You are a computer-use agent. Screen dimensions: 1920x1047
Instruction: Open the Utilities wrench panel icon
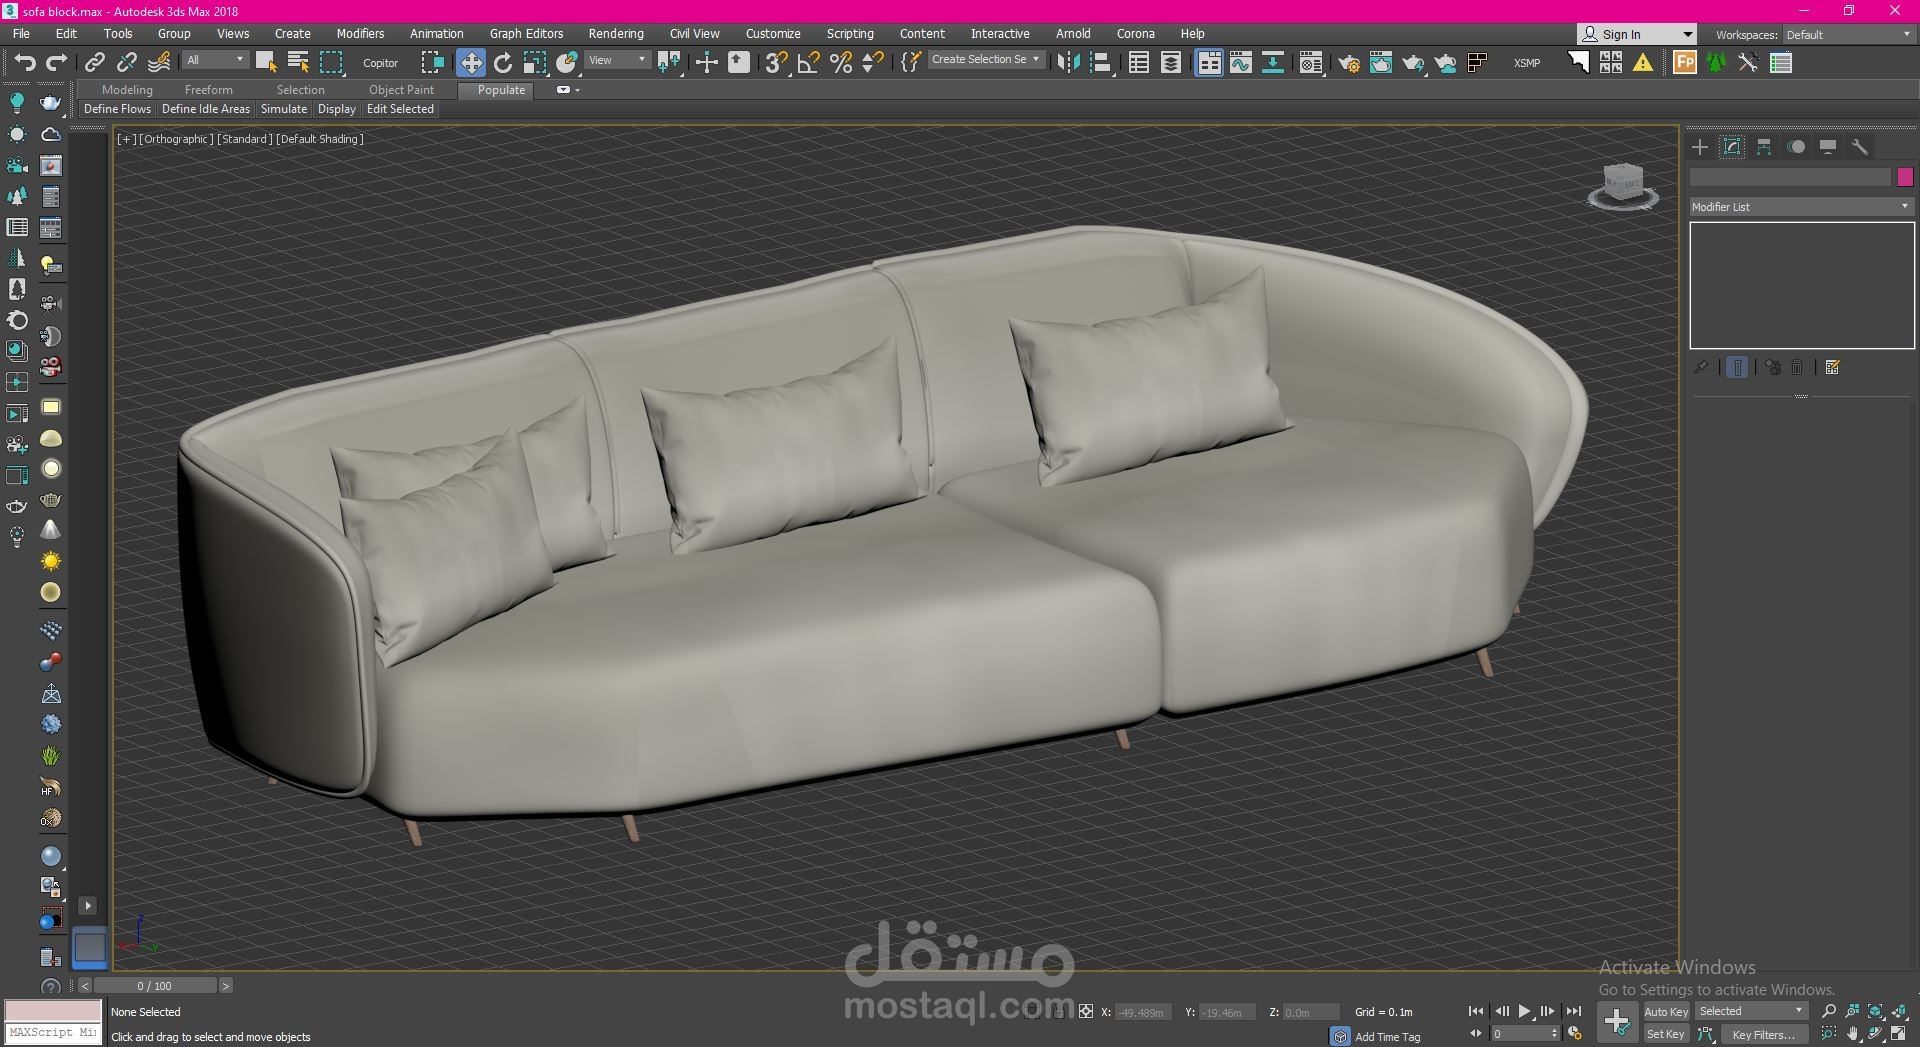pos(1860,147)
